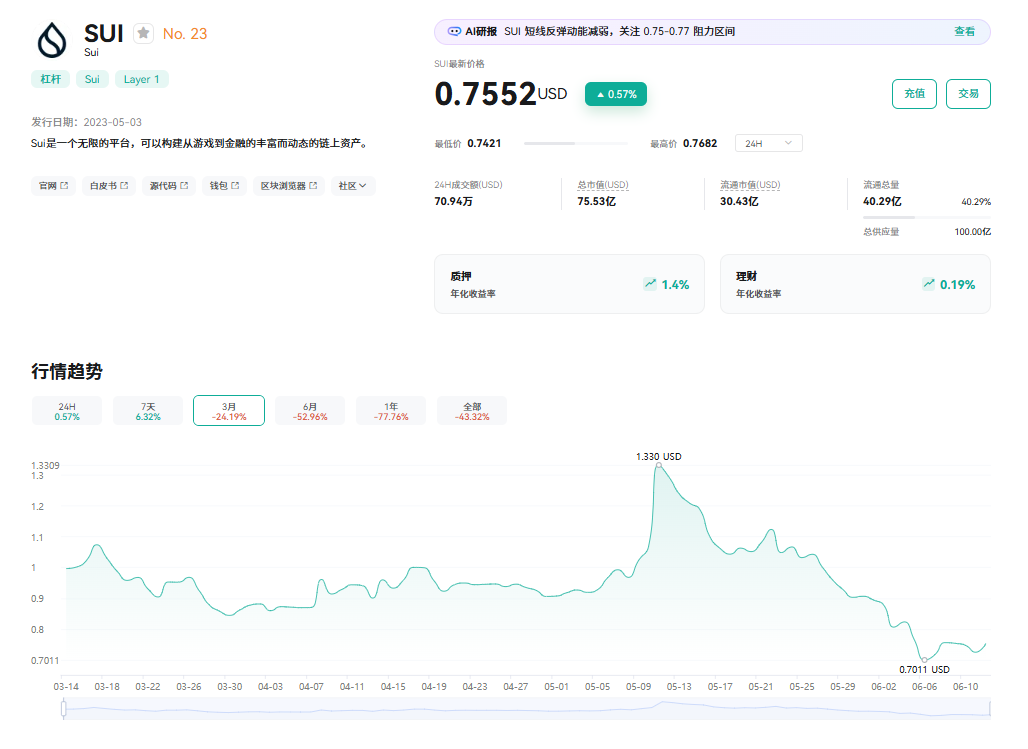Select the 7天 trend tab

(x=148, y=411)
